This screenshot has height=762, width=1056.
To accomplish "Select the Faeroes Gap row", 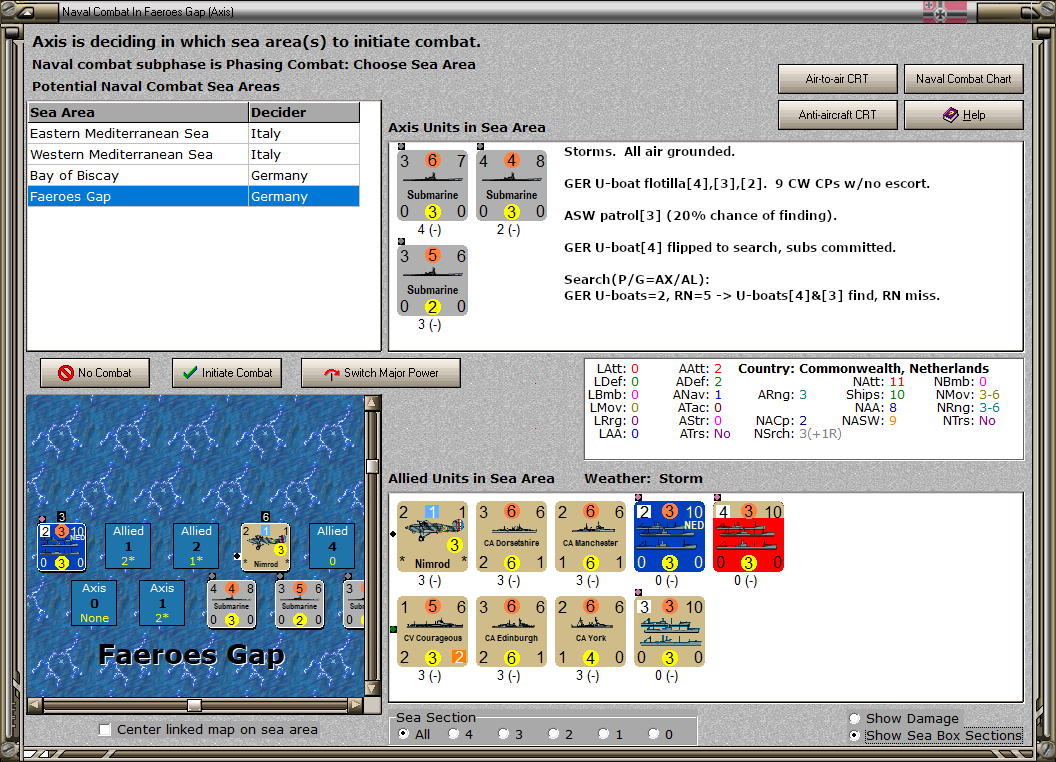I will click(194, 196).
